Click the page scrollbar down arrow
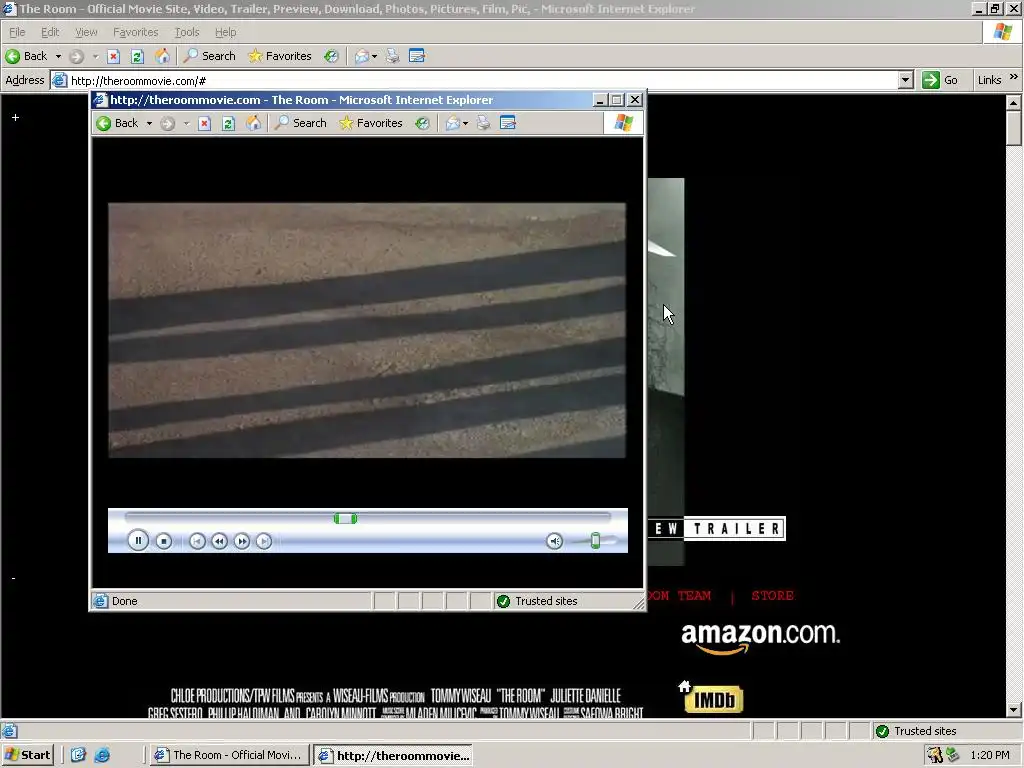The height and width of the screenshot is (768, 1024). tap(1014, 709)
